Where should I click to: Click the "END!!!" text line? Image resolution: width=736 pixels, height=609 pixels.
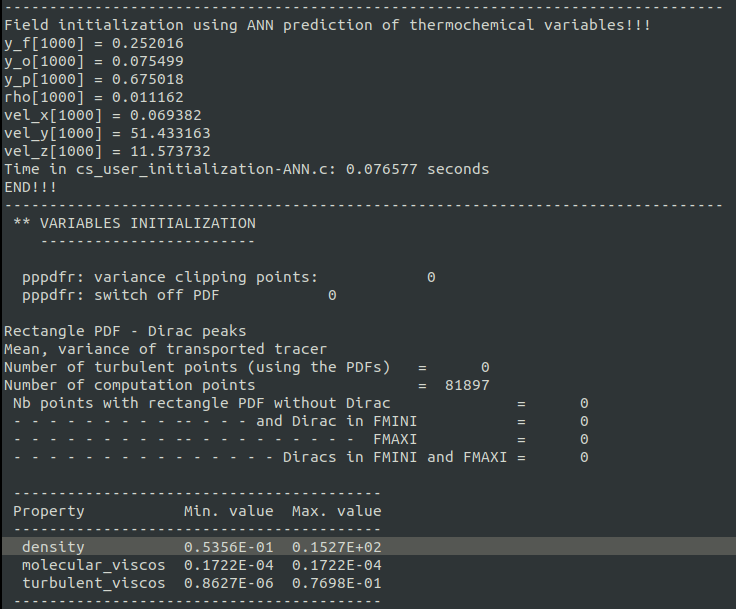[x=31, y=187]
